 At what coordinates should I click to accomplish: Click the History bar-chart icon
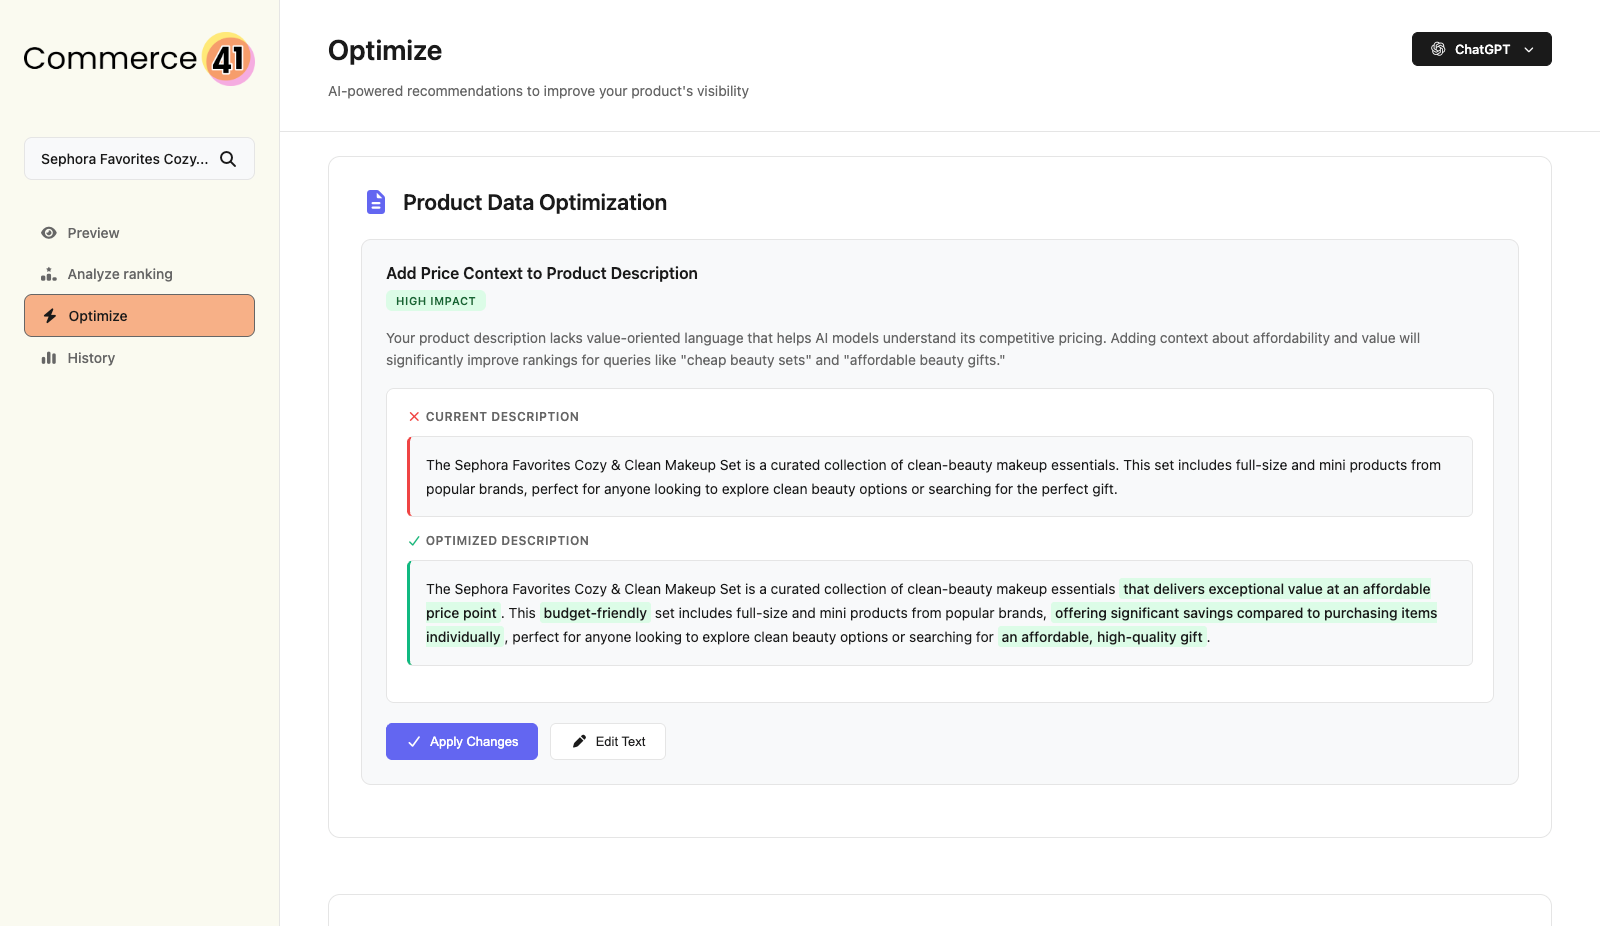[50, 357]
